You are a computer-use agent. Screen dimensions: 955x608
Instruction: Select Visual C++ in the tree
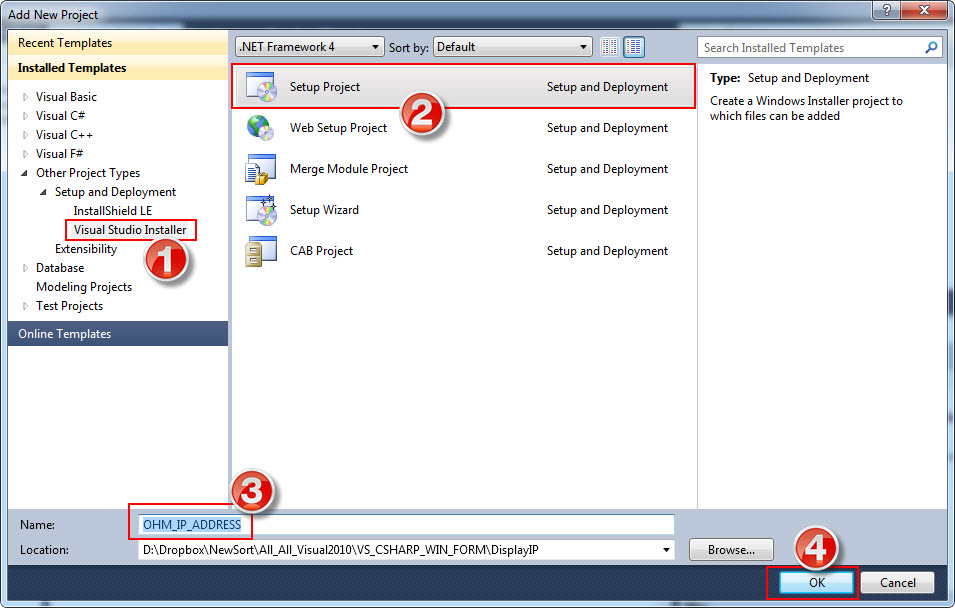tap(65, 135)
